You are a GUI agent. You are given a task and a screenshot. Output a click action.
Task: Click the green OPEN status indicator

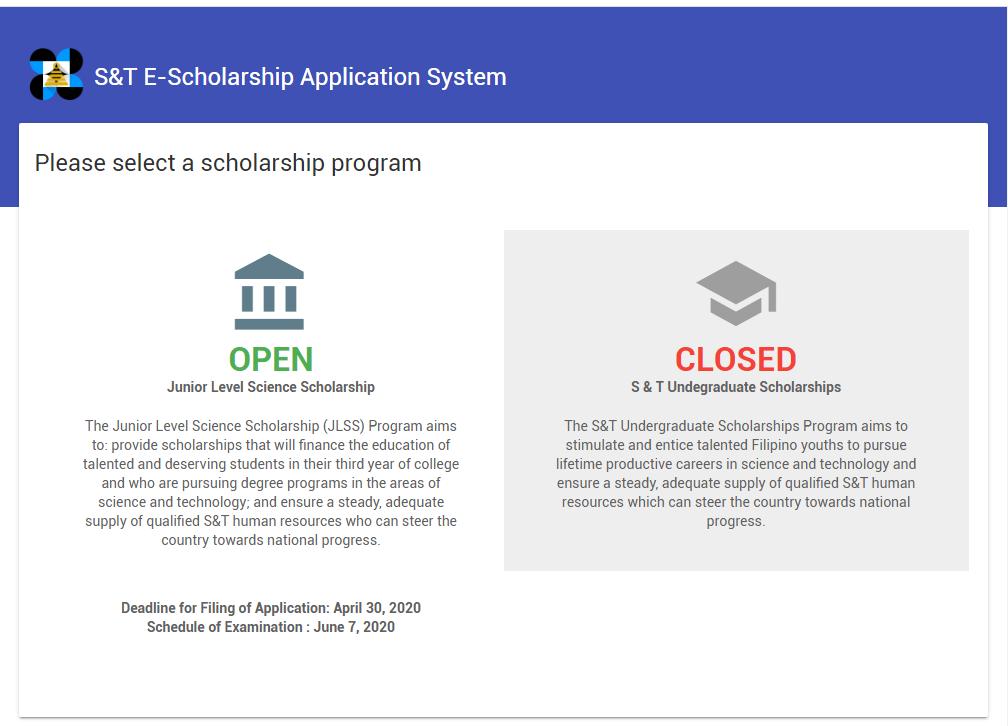(x=269, y=359)
